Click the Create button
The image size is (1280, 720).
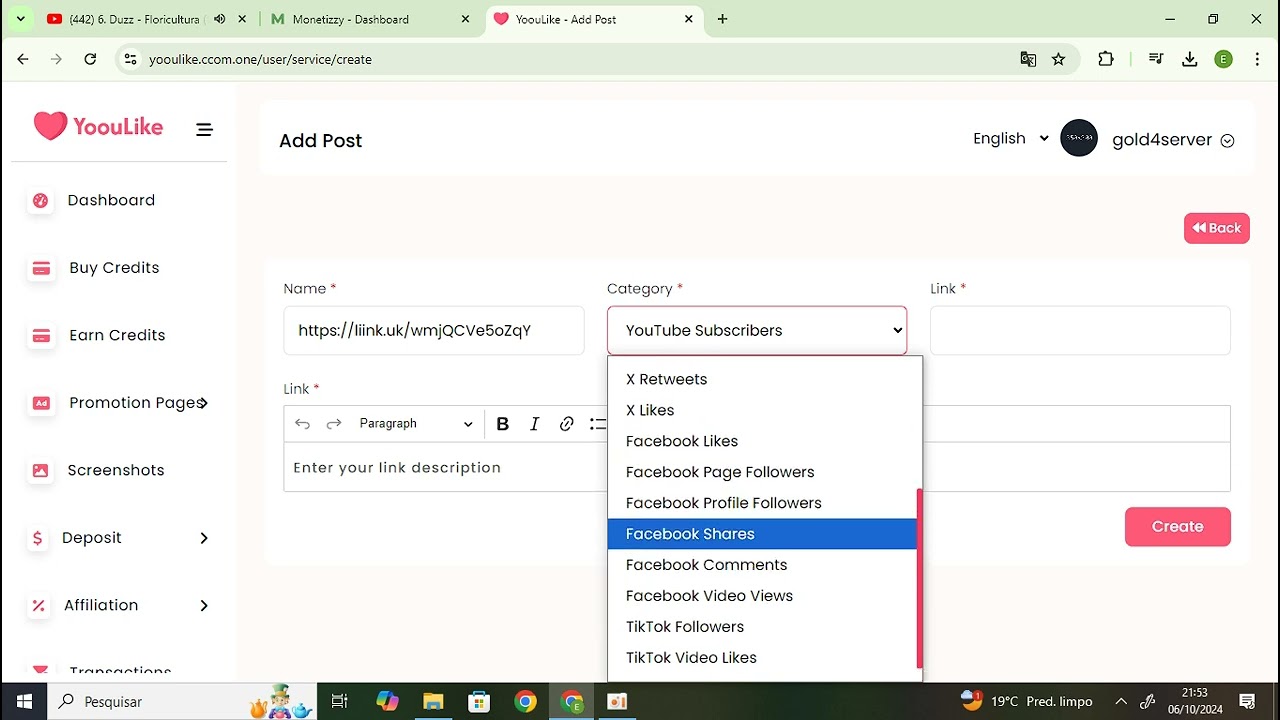coord(1178,527)
